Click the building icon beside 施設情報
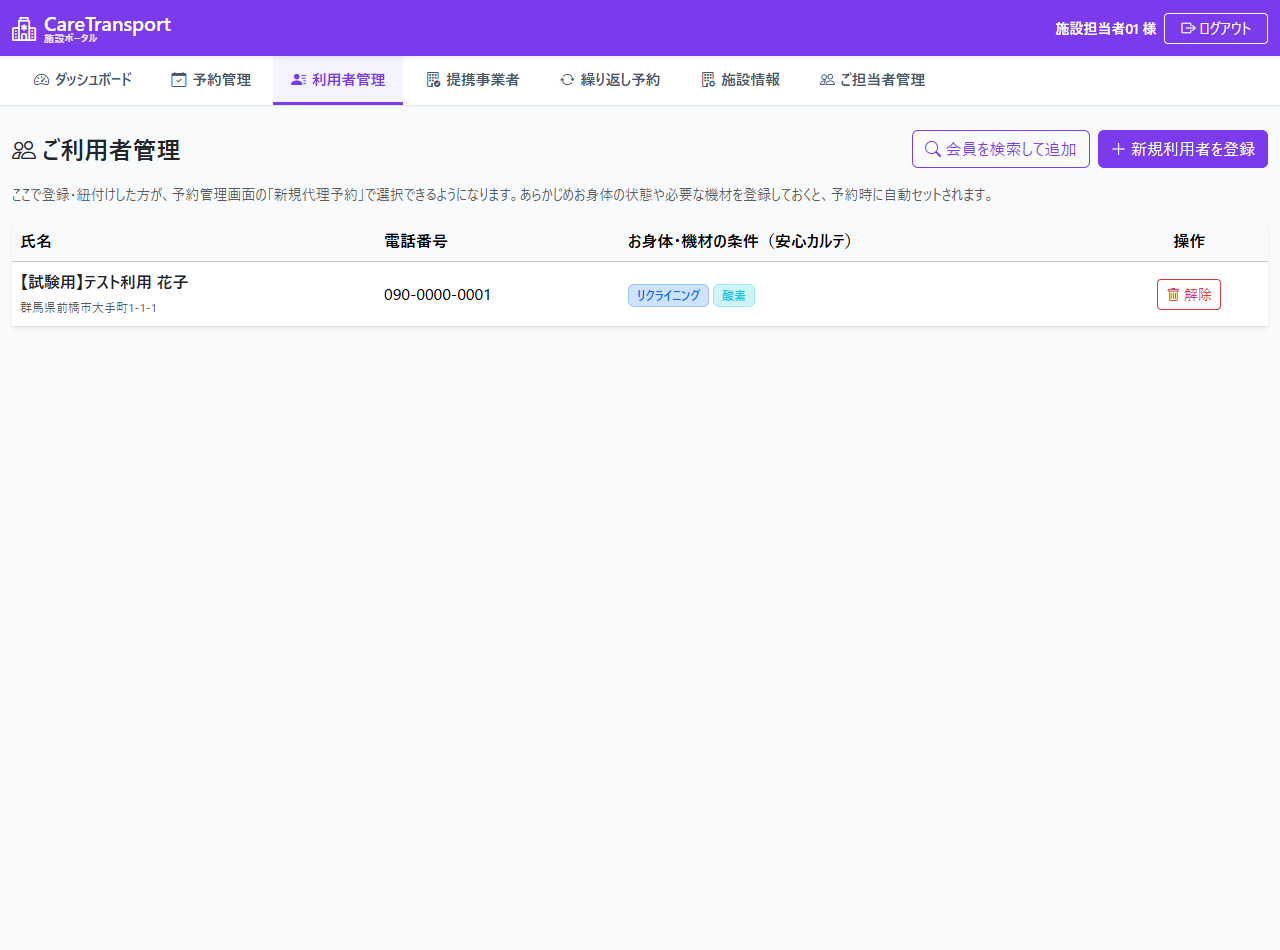 click(x=708, y=80)
